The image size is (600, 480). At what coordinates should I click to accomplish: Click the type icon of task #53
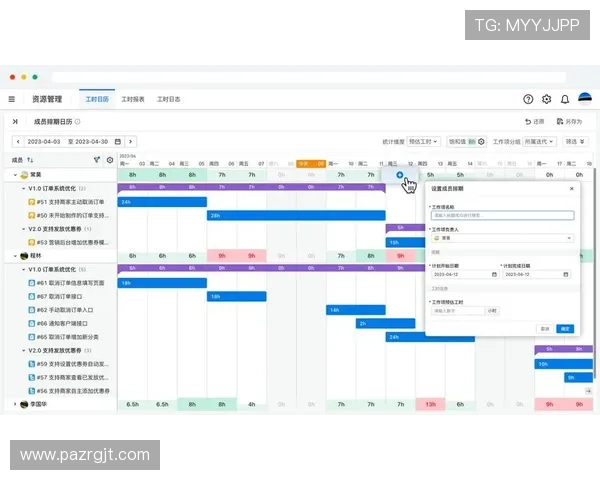(32, 242)
